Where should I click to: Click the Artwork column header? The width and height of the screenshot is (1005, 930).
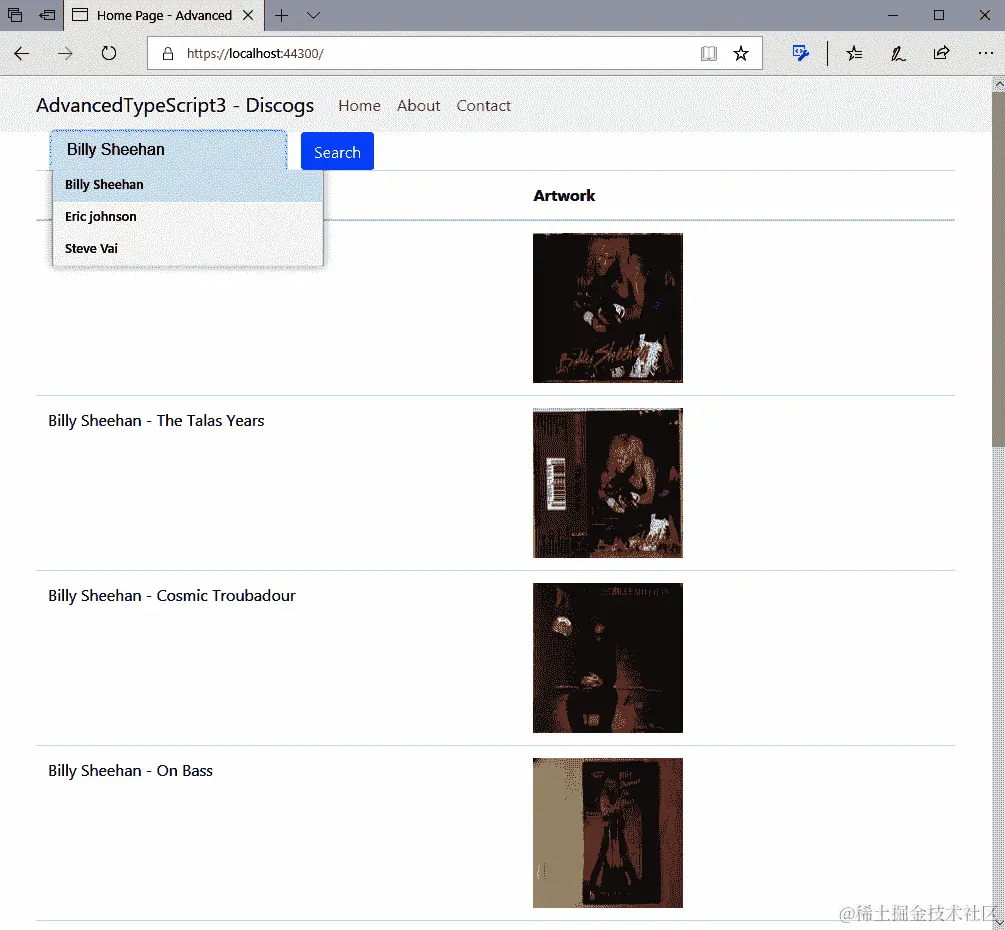[x=564, y=195]
